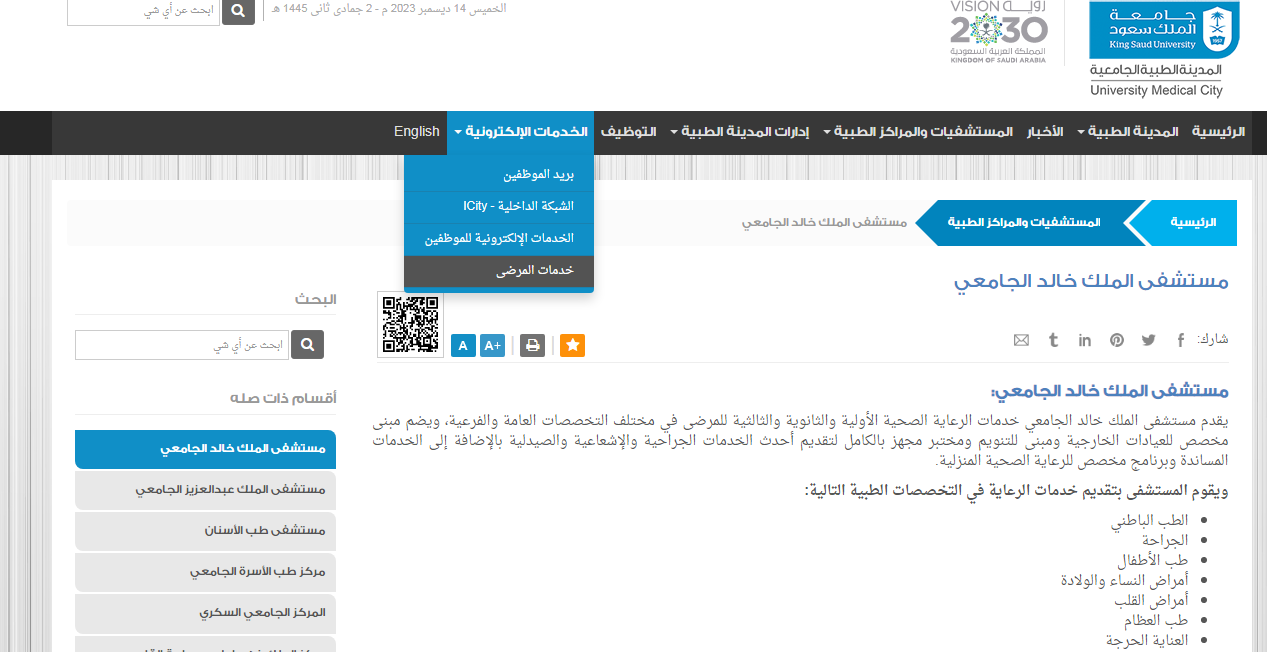
Task: Share the page on Facebook
Action: click(x=1180, y=340)
